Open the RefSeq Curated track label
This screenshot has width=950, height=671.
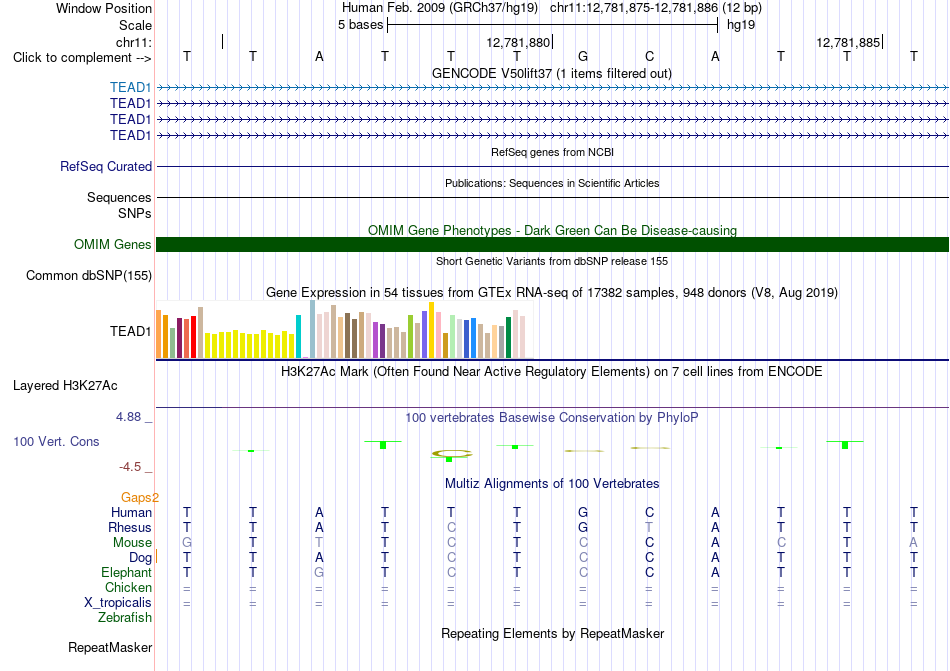pos(106,166)
